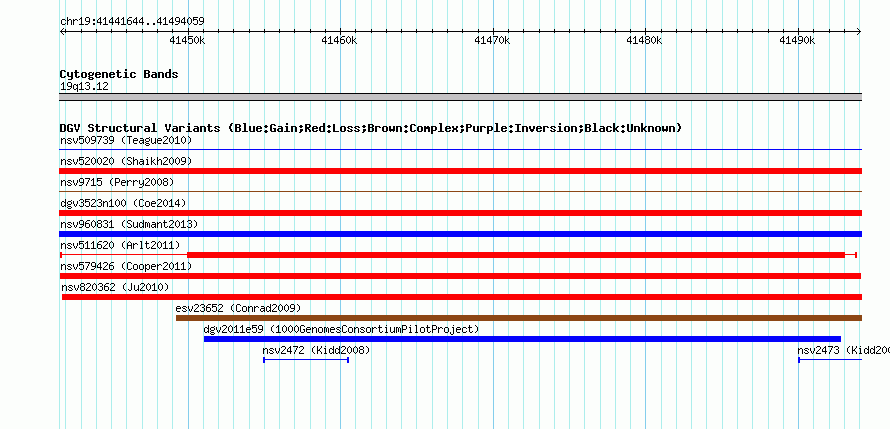Click the nsv960831 (Sudmant2013) label
This screenshot has width=890, height=429.
pos(129,224)
